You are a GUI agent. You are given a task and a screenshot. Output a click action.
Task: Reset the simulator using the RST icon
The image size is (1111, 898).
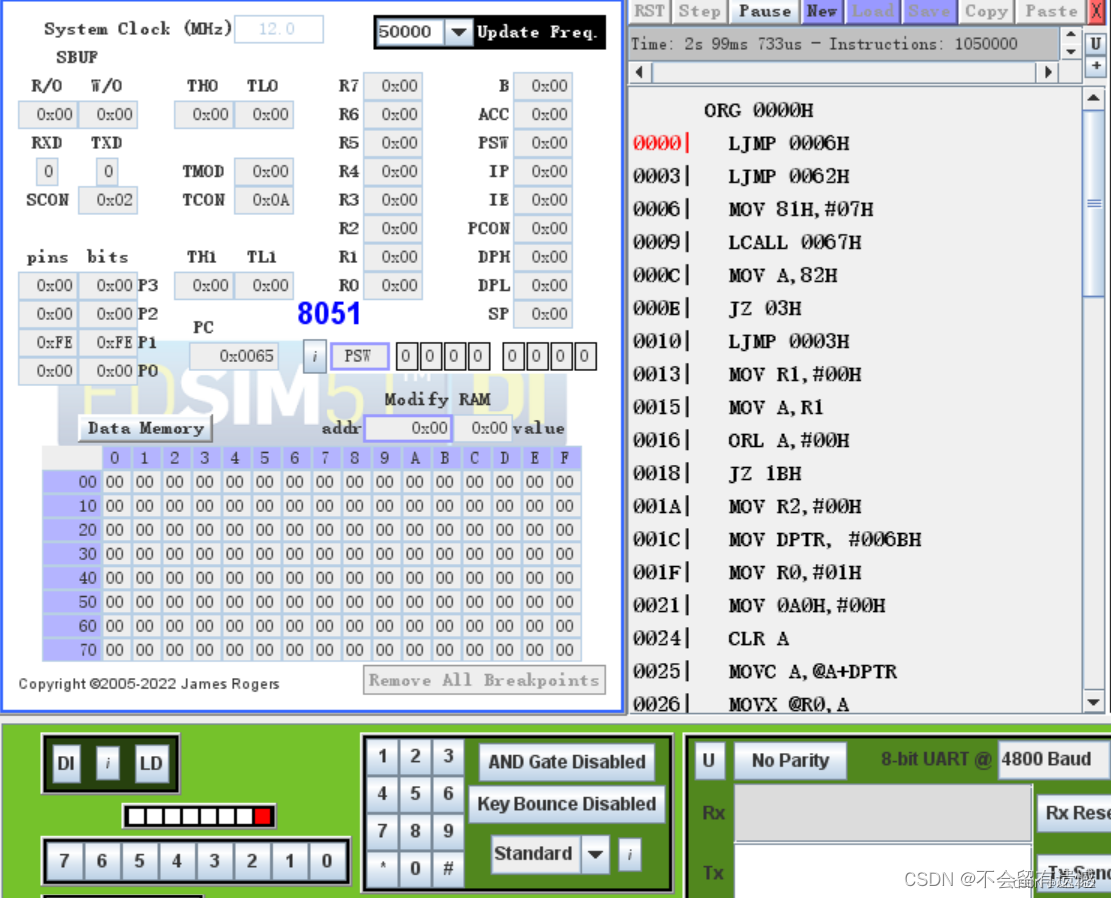[x=648, y=12]
